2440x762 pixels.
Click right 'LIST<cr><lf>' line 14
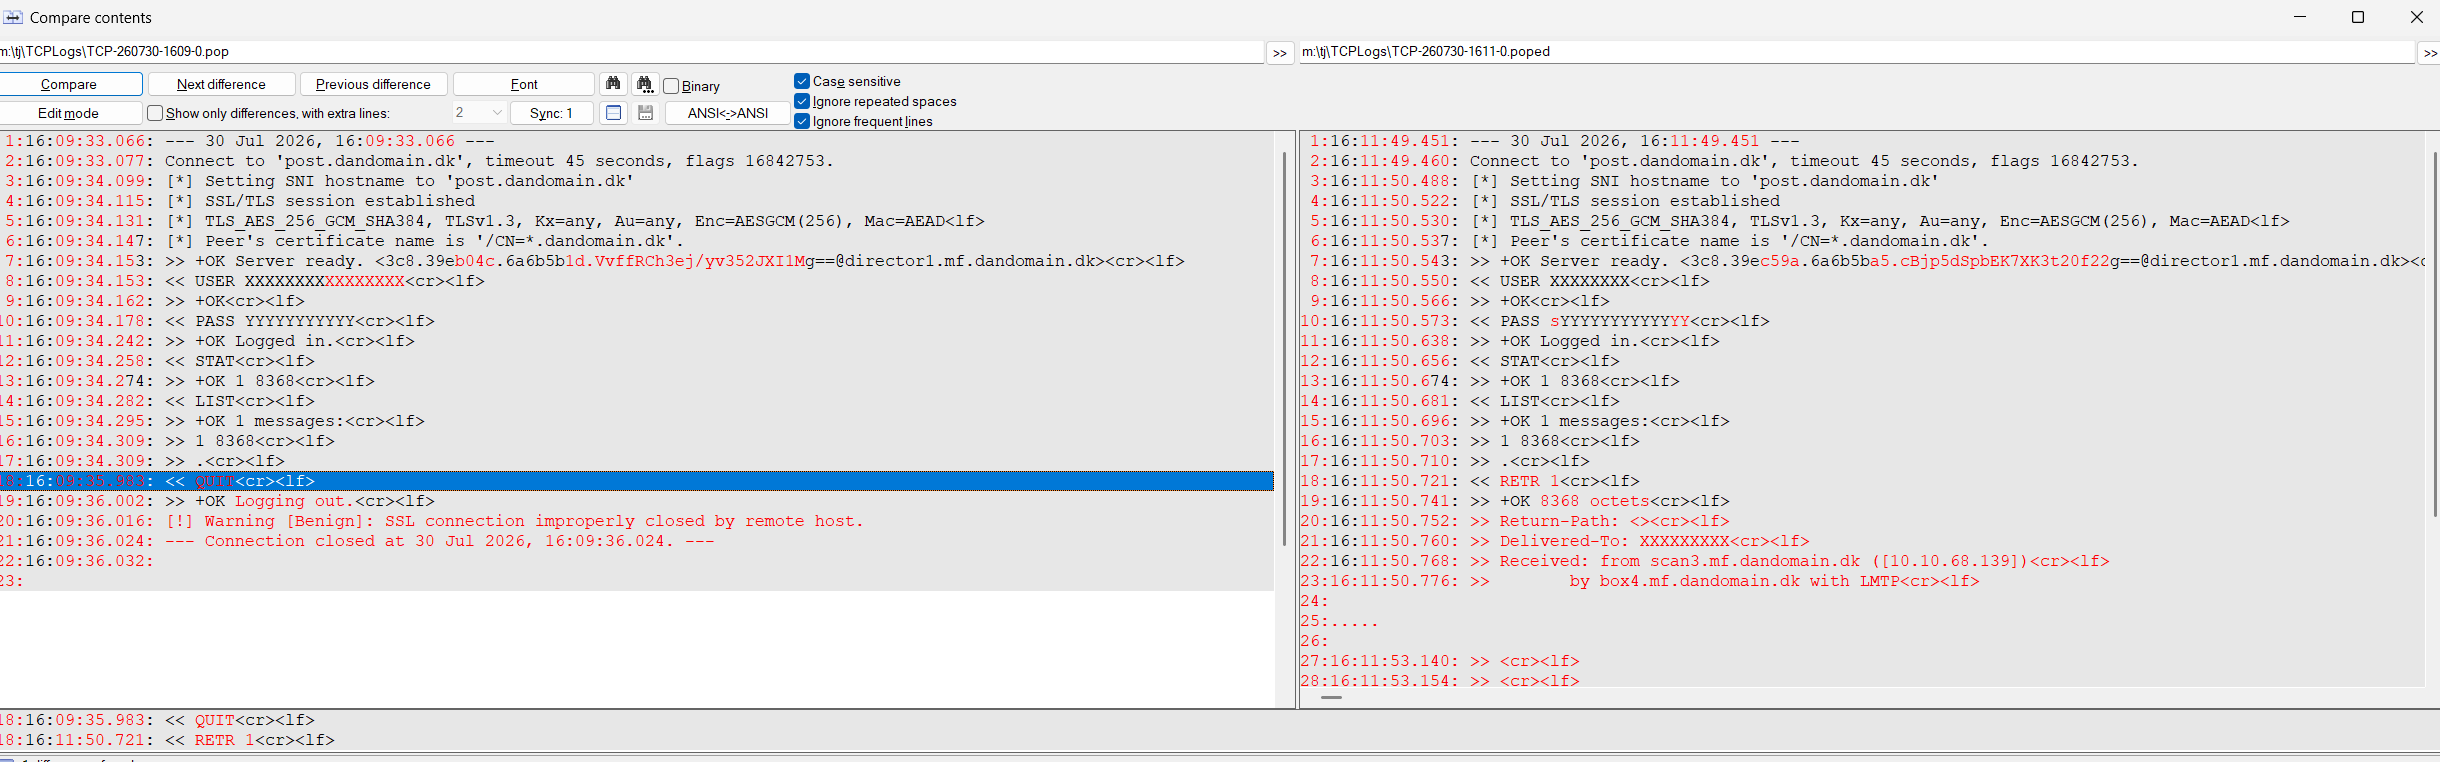tap(1862, 401)
